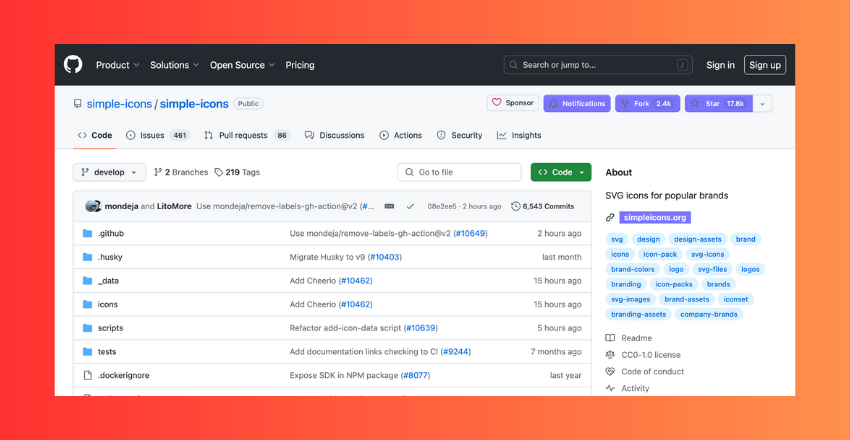The image size is (850, 440).
Task: Select the icon-pack topic tag
Action: pos(660,254)
